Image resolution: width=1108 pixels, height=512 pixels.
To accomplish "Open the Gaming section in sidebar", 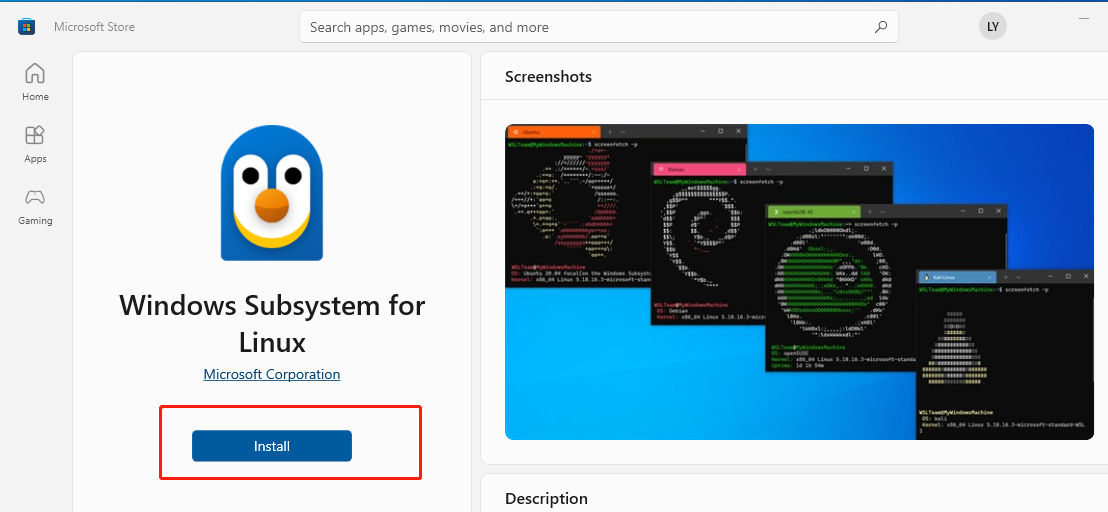I will (35, 206).
